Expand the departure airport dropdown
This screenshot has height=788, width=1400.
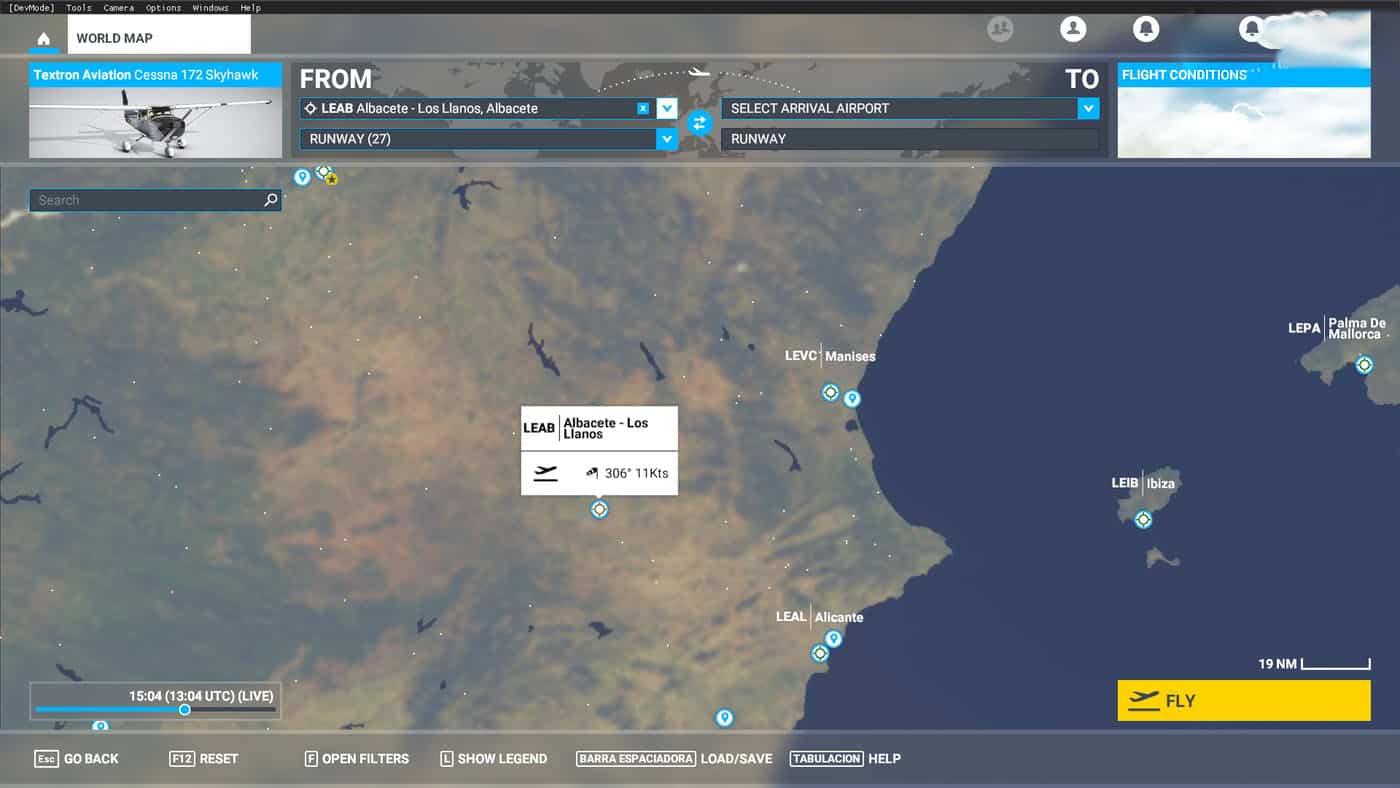[667, 108]
